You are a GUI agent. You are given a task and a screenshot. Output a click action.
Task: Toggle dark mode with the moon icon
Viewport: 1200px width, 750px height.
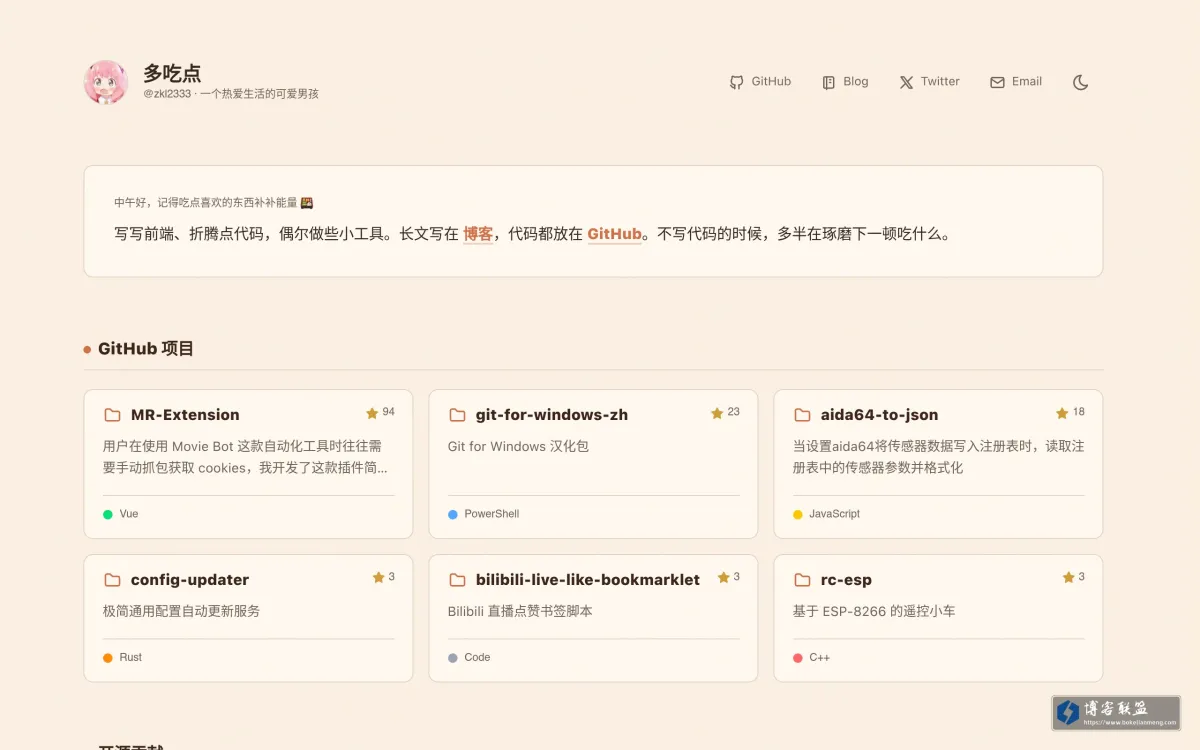[1080, 82]
